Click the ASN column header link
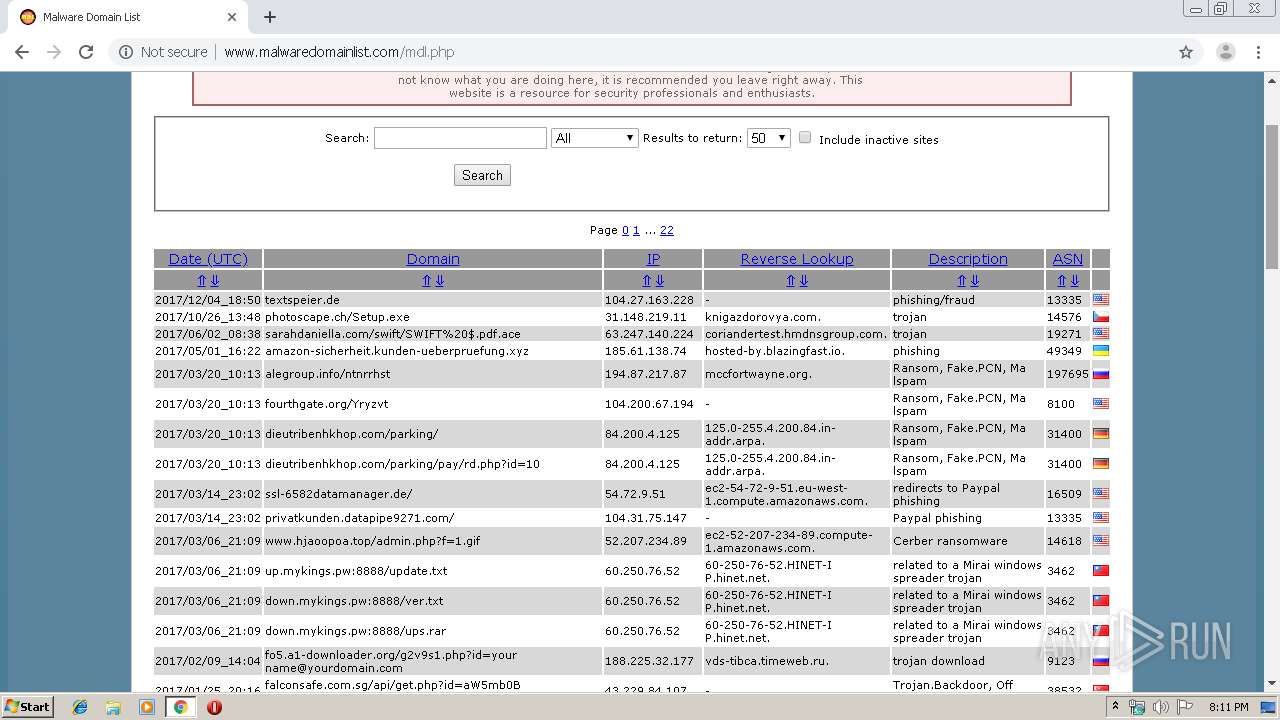Viewport: 1280px width, 720px height. (1068, 258)
